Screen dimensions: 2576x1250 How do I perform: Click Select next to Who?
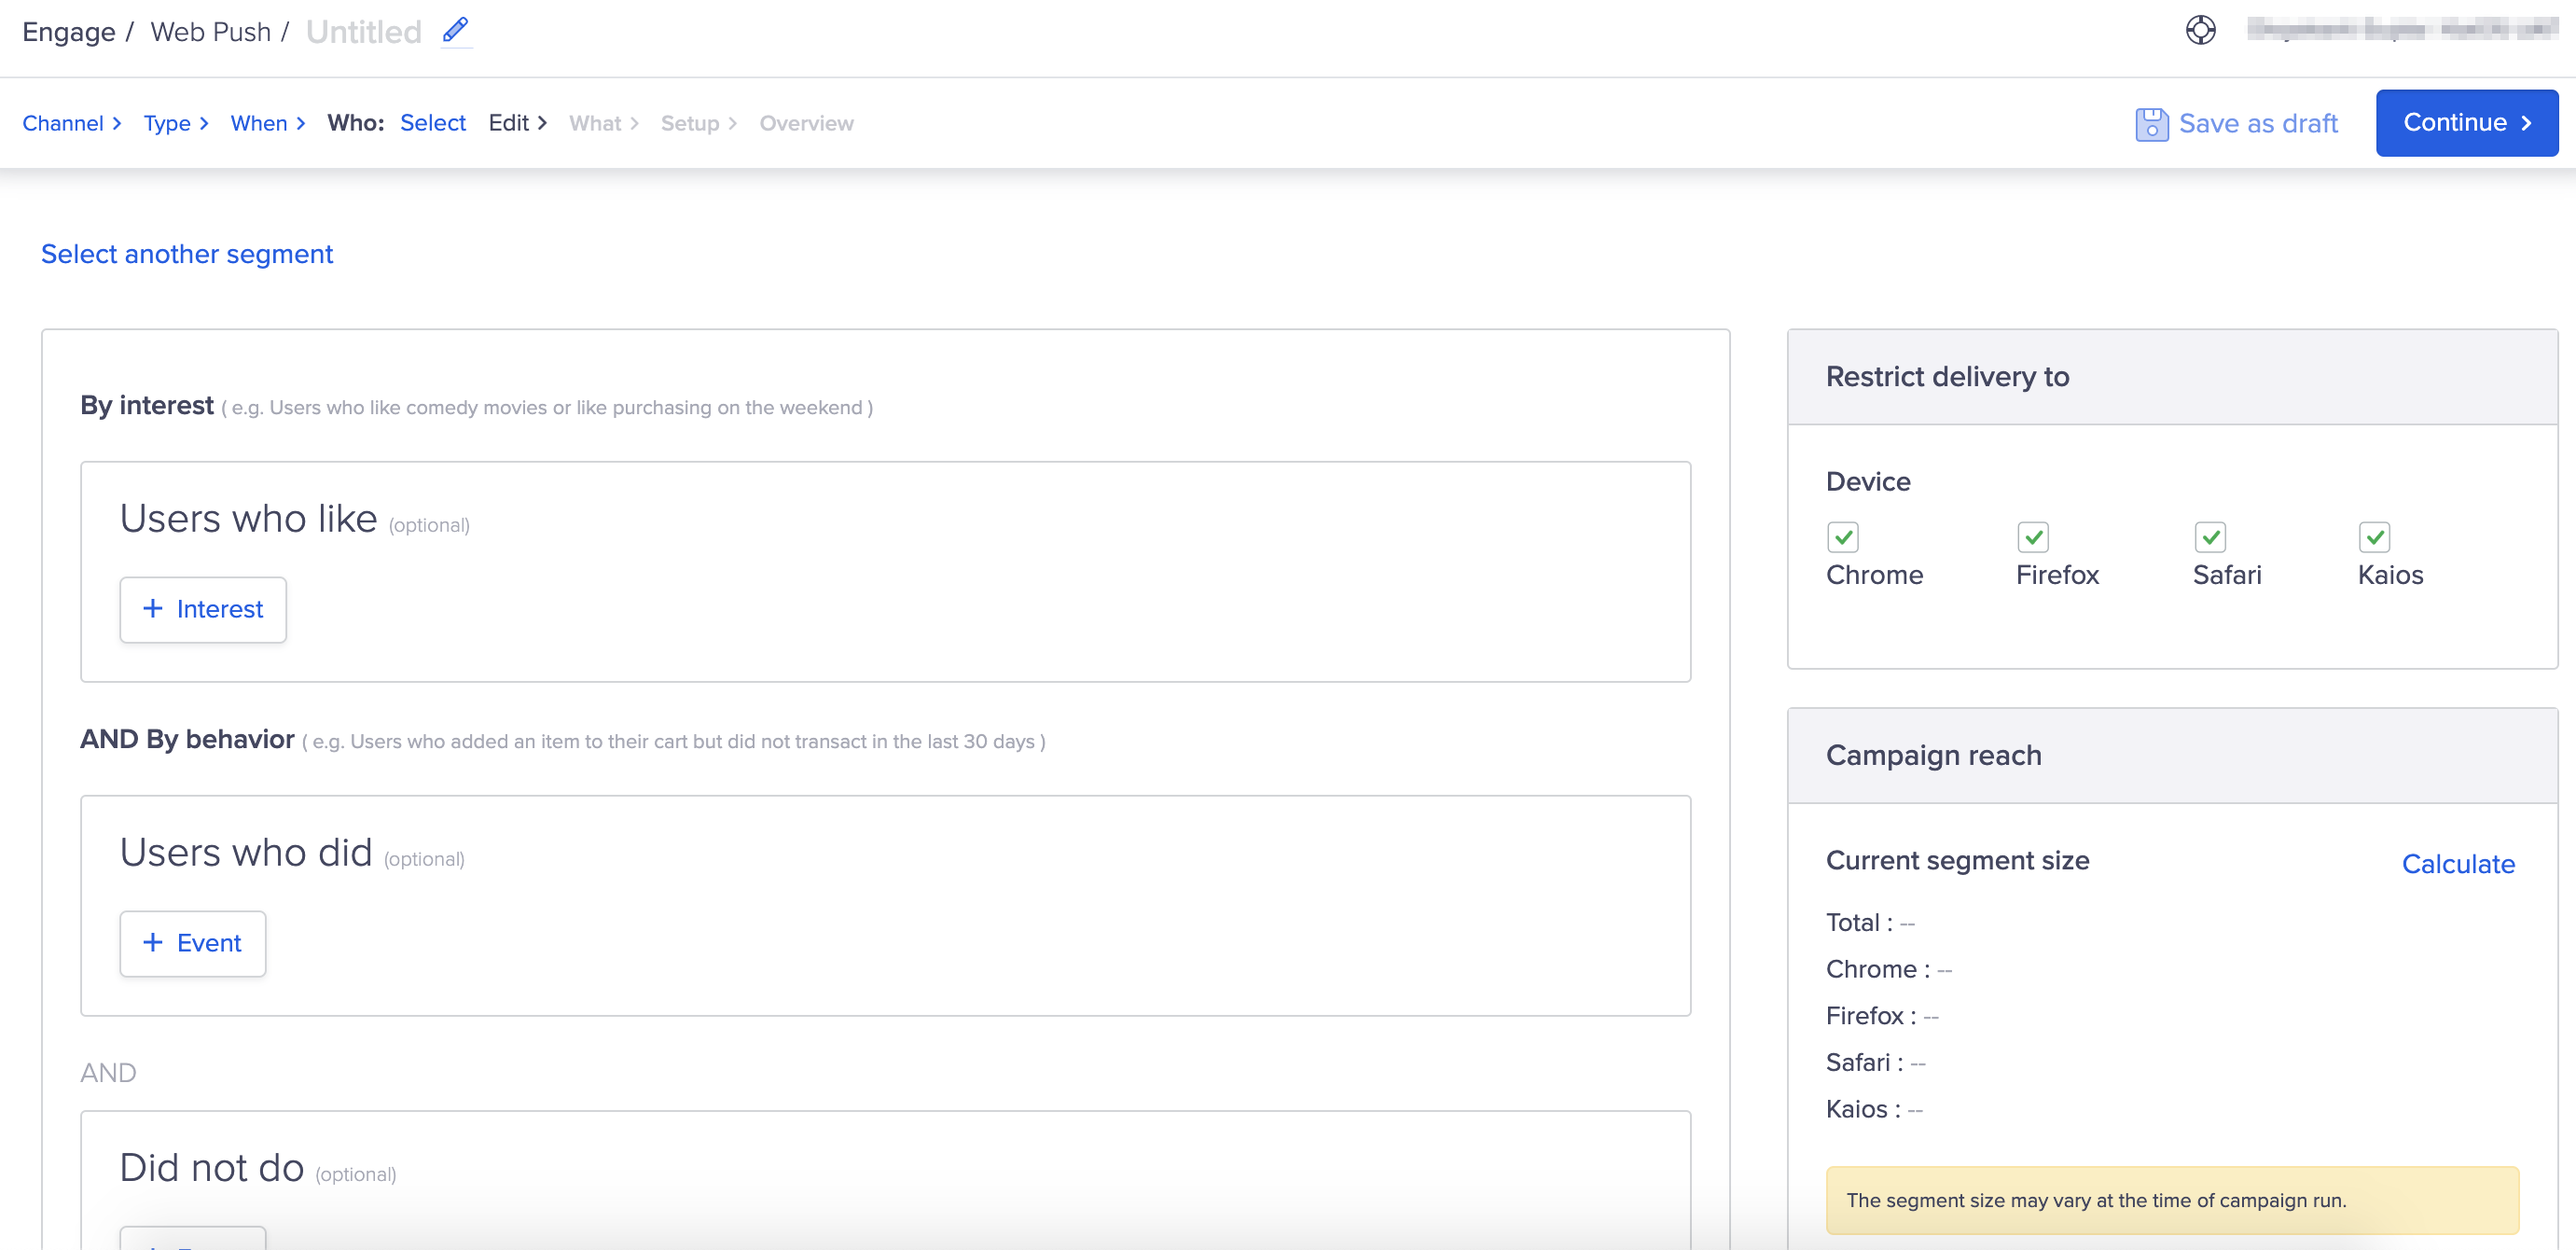[x=433, y=123]
